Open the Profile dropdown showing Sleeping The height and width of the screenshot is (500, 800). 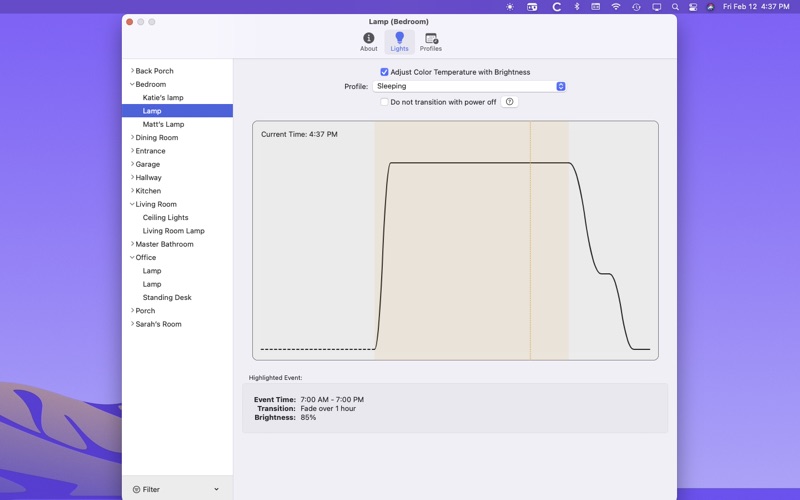point(470,87)
